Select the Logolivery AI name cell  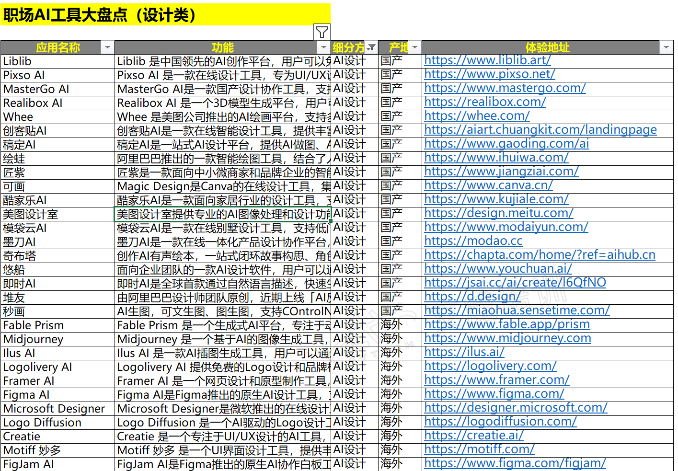[58, 367]
